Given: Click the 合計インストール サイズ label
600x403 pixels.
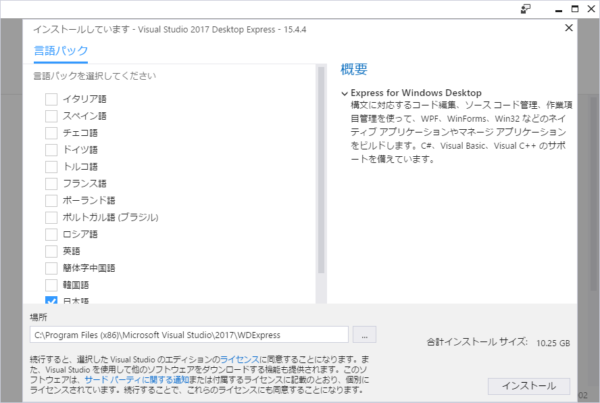Looking at the screenshot, I should [x=477, y=342].
